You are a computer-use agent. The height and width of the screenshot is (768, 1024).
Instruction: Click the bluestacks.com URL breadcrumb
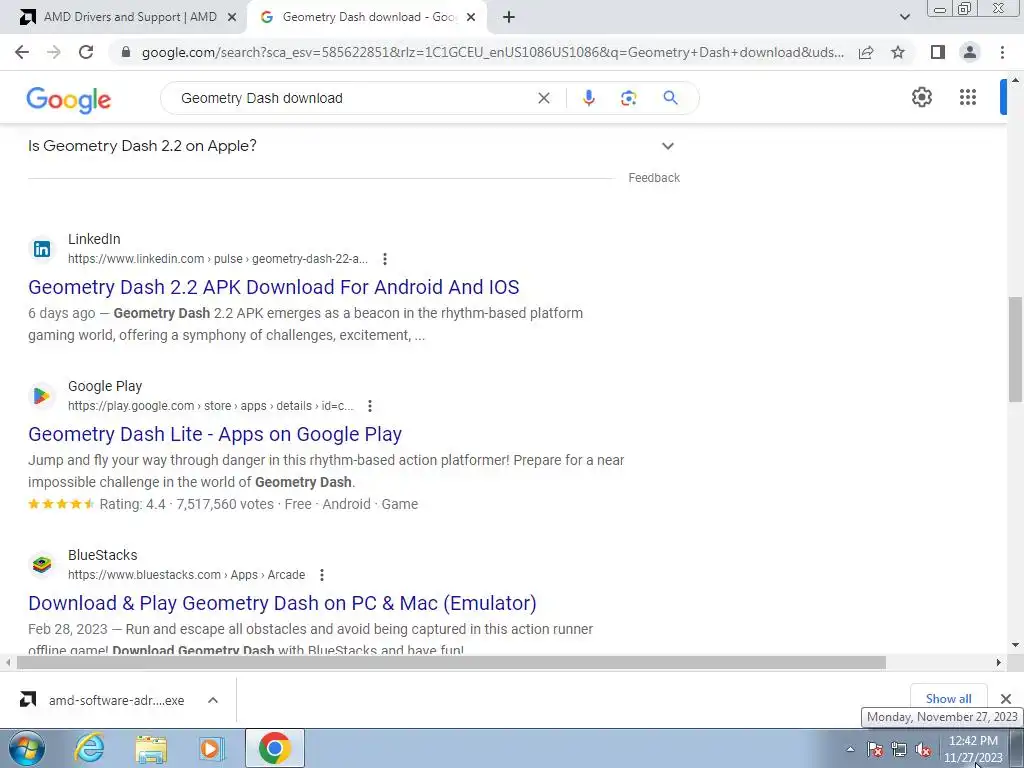tap(186, 575)
